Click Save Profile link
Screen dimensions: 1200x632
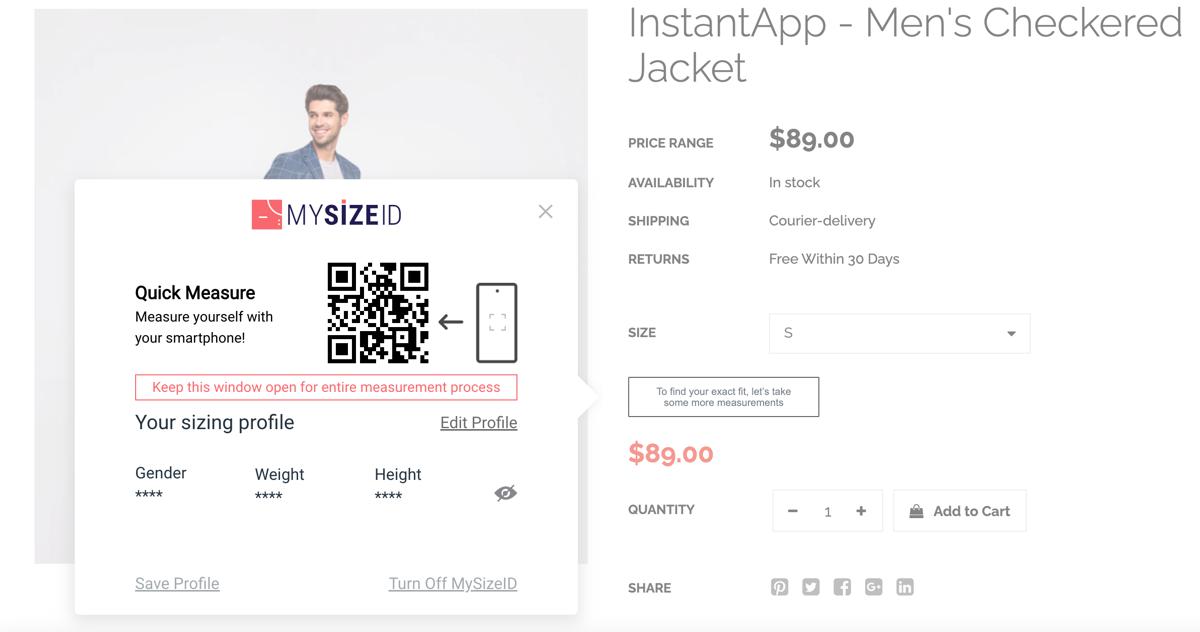(177, 584)
